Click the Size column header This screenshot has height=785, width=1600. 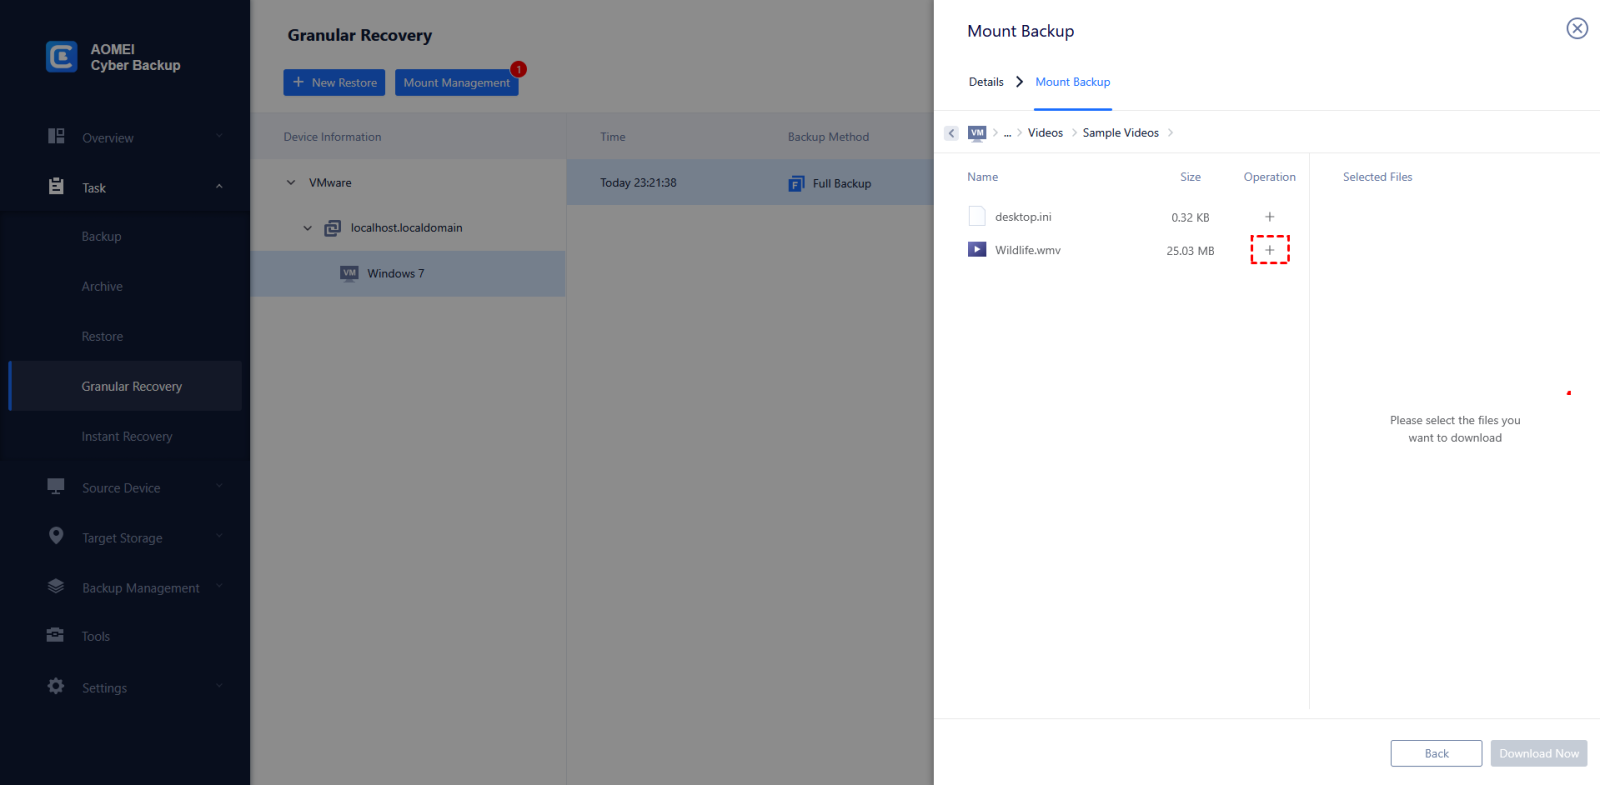(1190, 177)
